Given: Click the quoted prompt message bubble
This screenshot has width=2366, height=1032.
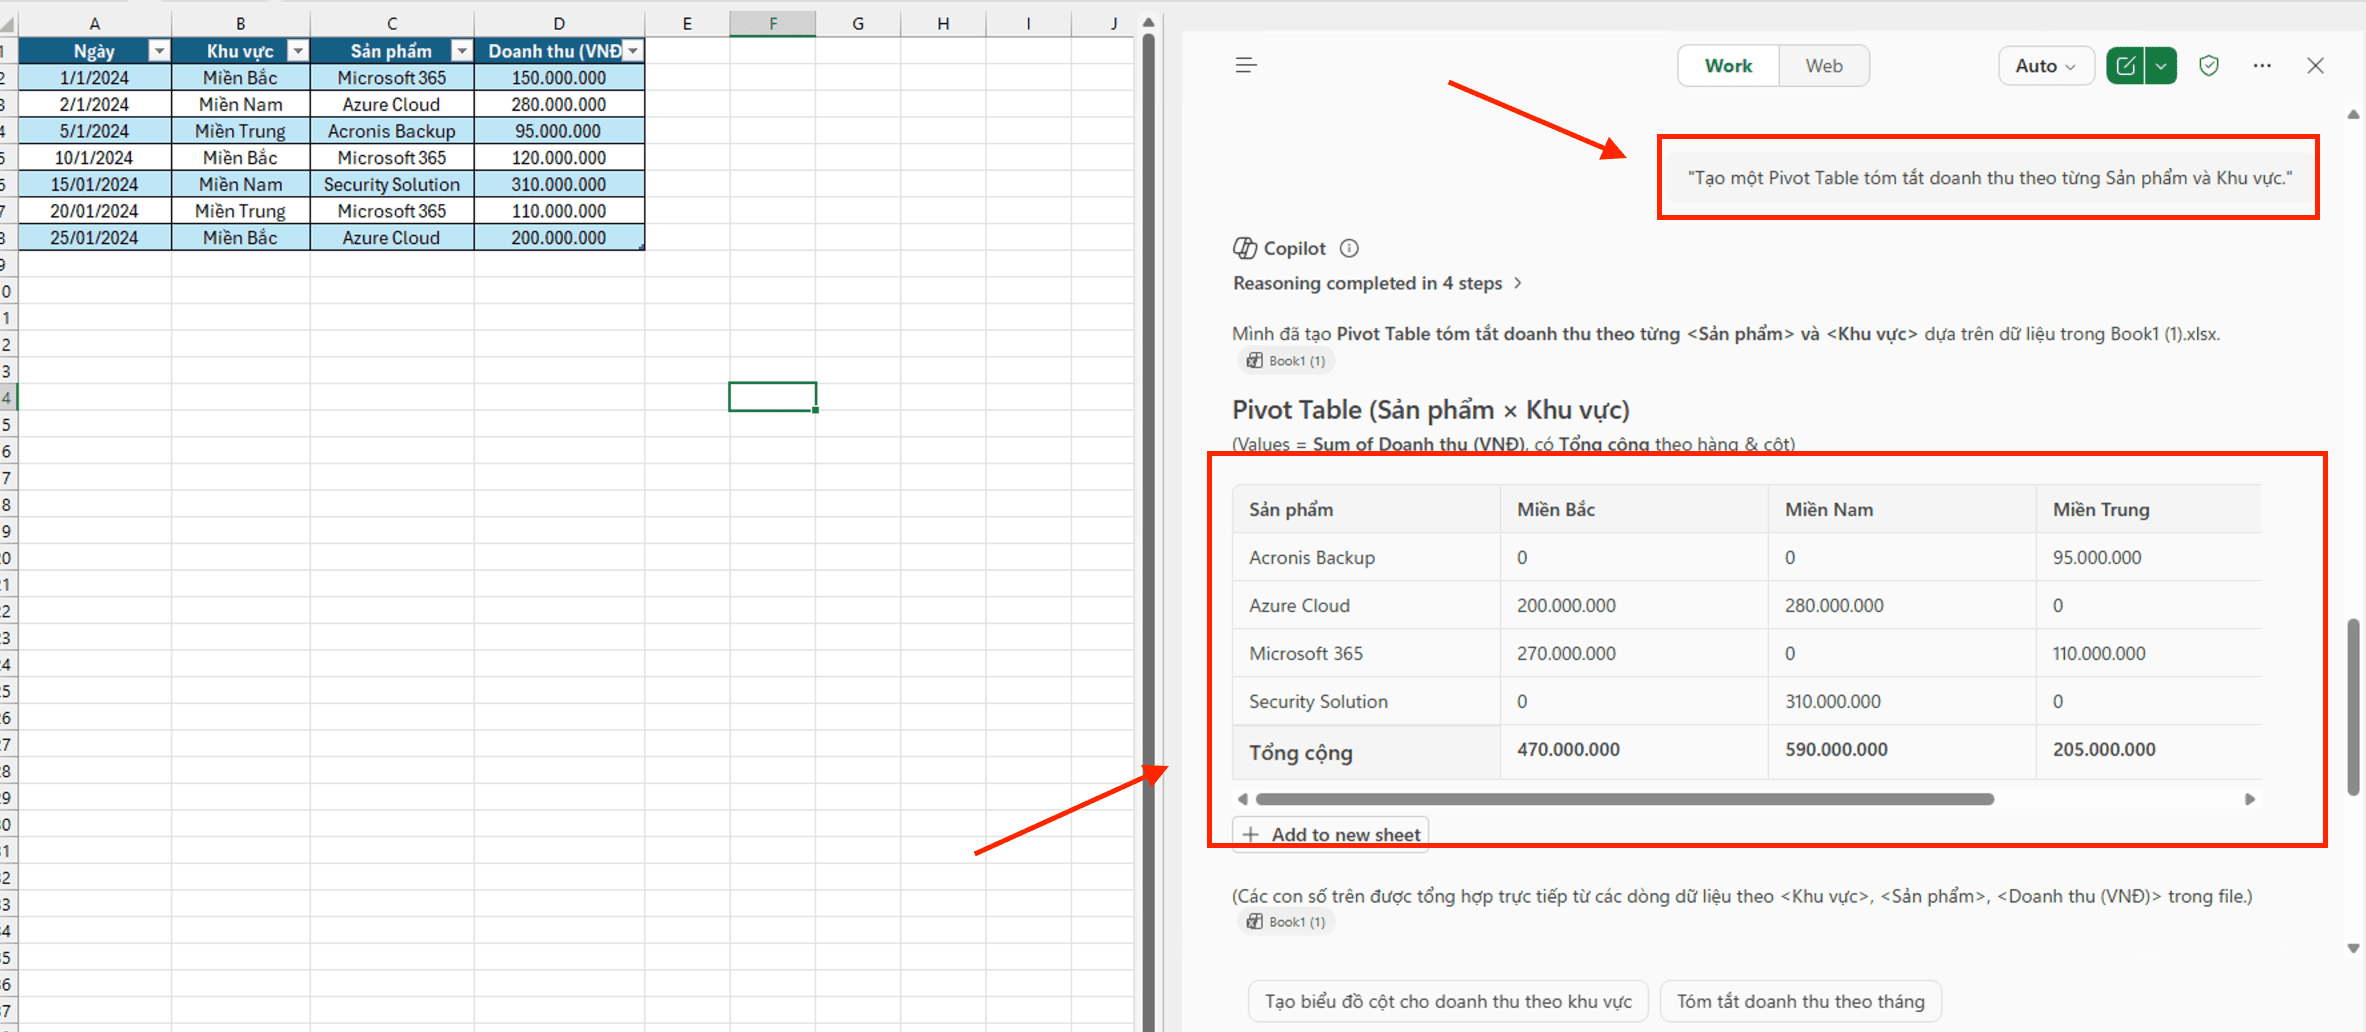Looking at the screenshot, I should 1989,178.
